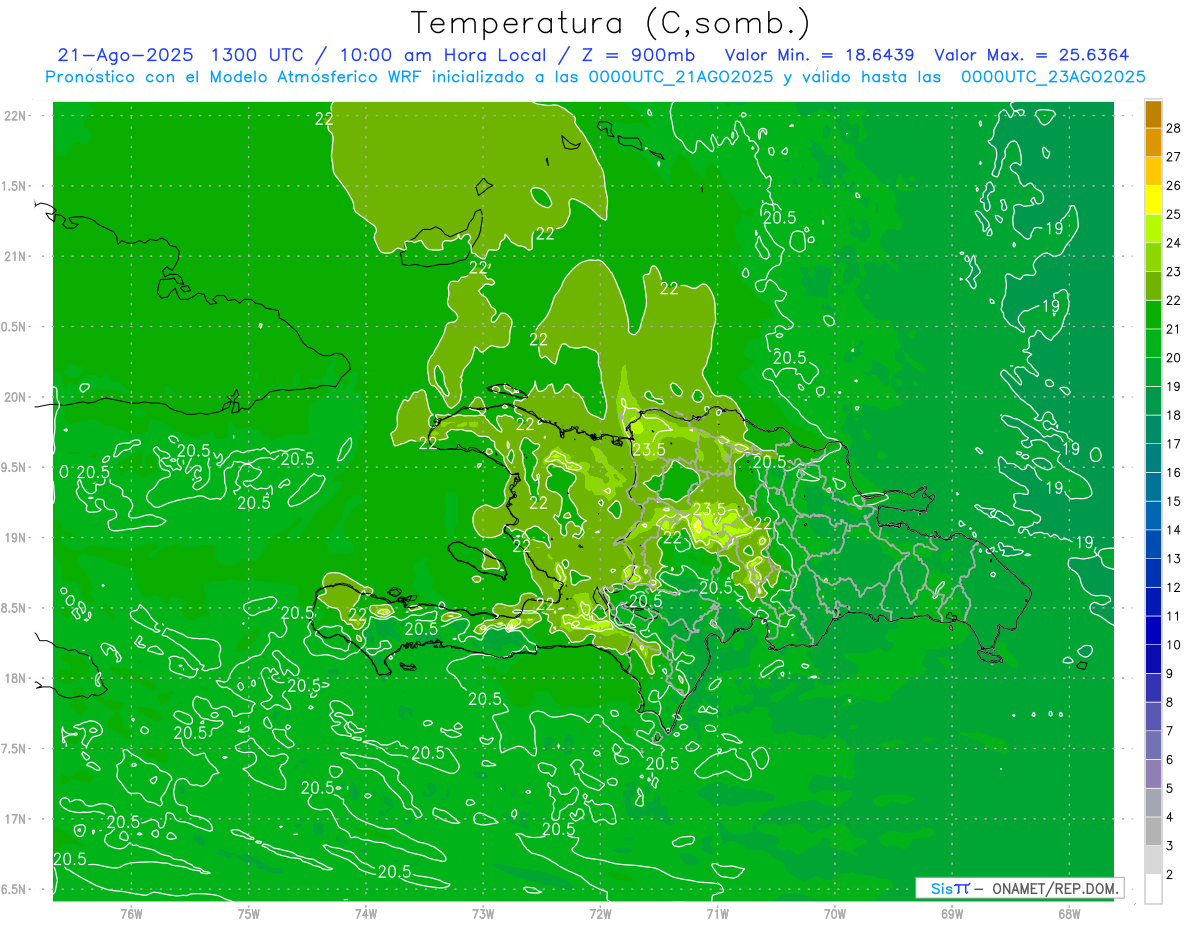Click the legend scale value 15
Screen dimensions: 1200x927
pos(1174,501)
